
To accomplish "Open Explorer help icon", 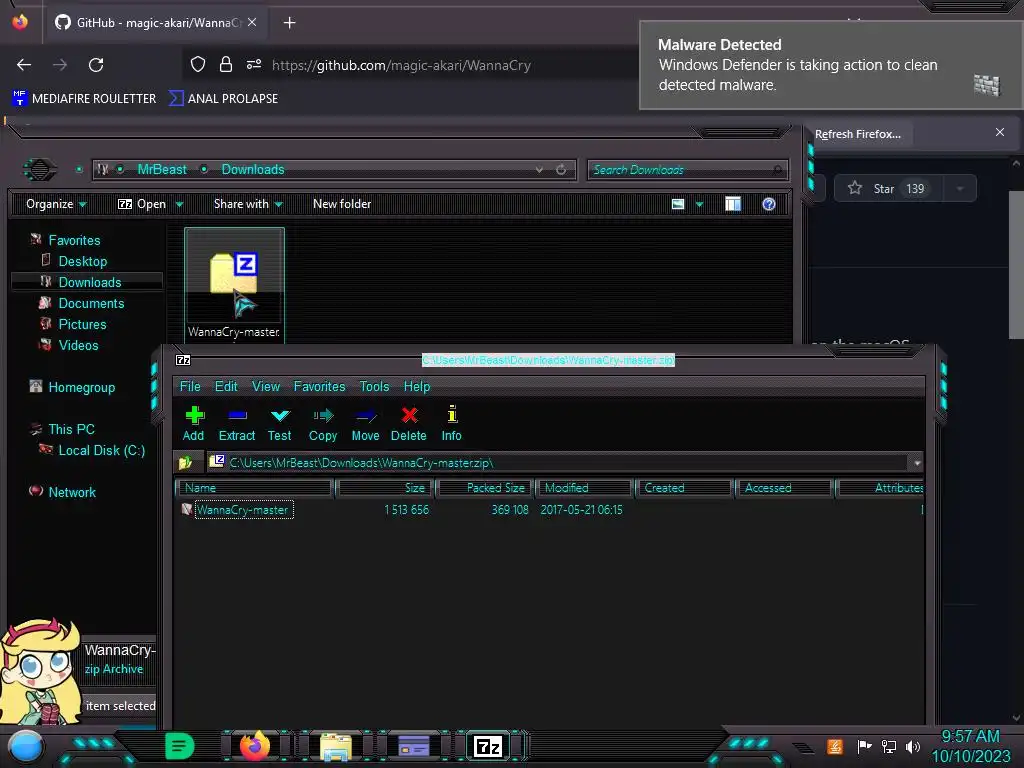I will (x=769, y=204).
